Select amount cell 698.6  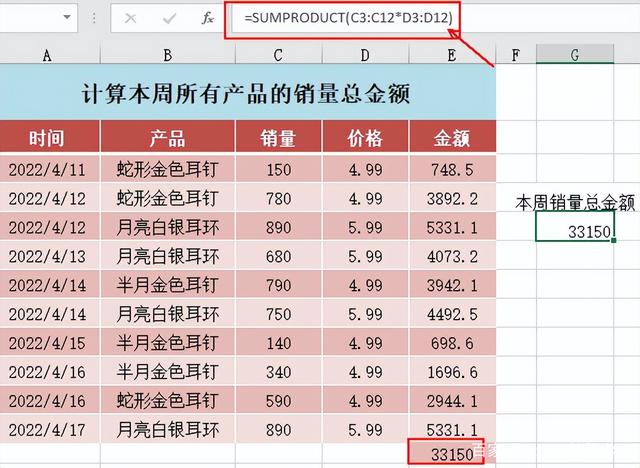(x=453, y=342)
